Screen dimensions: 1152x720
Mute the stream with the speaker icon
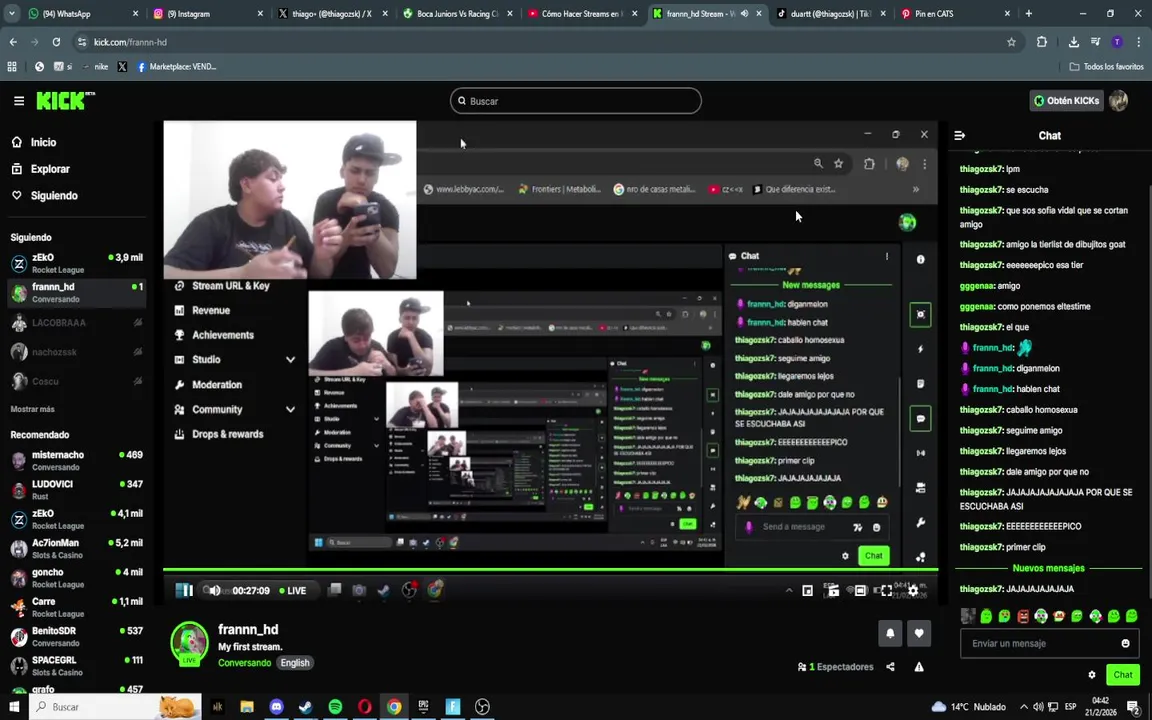click(x=214, y=590)
